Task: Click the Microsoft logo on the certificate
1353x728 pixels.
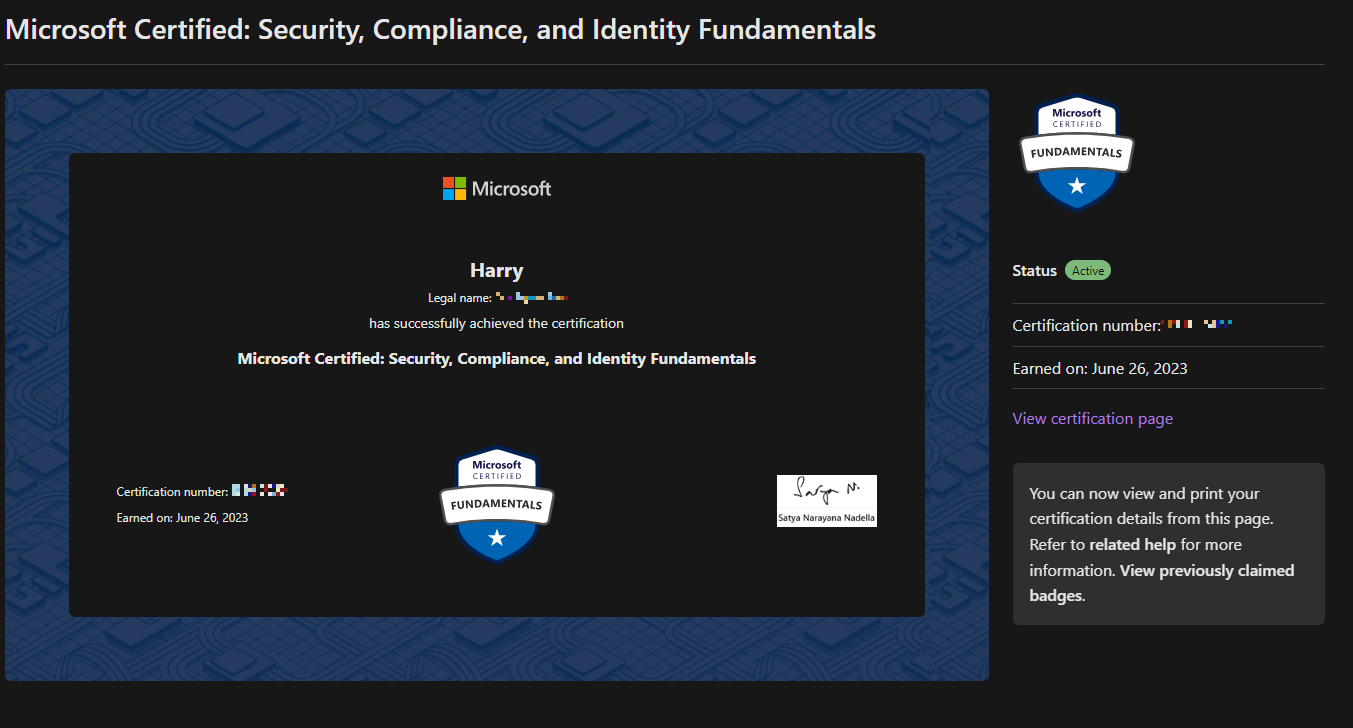Action: click(x=497, y=188)
